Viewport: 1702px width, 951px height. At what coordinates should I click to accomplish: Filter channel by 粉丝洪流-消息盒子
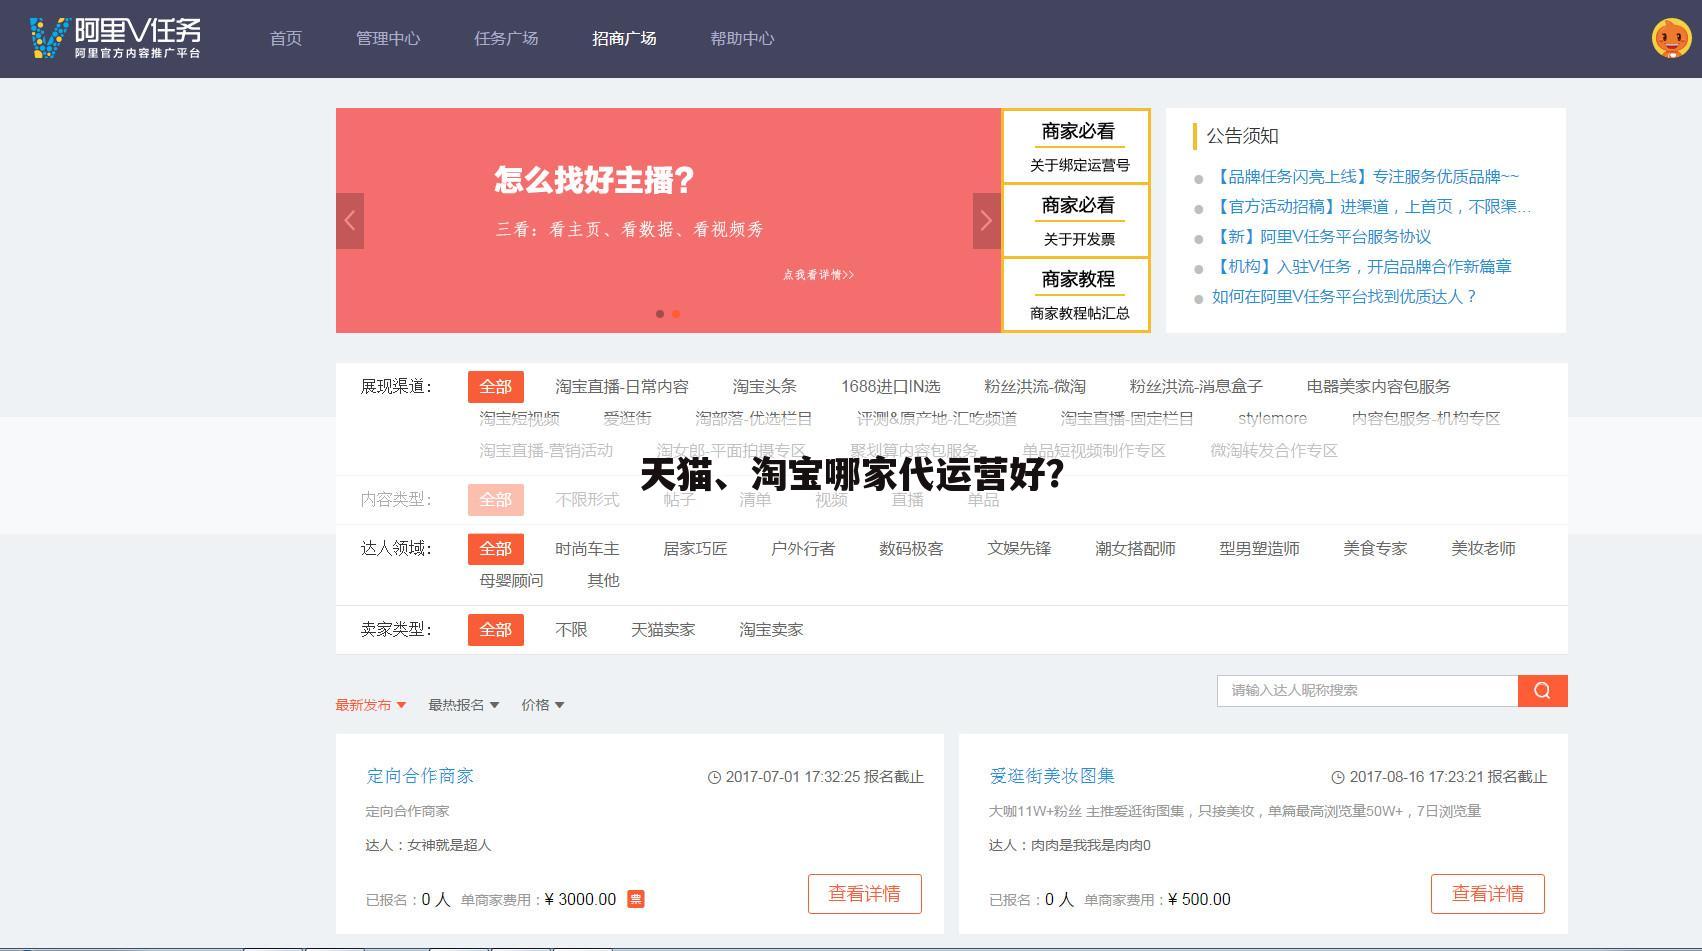[1196, 387]
